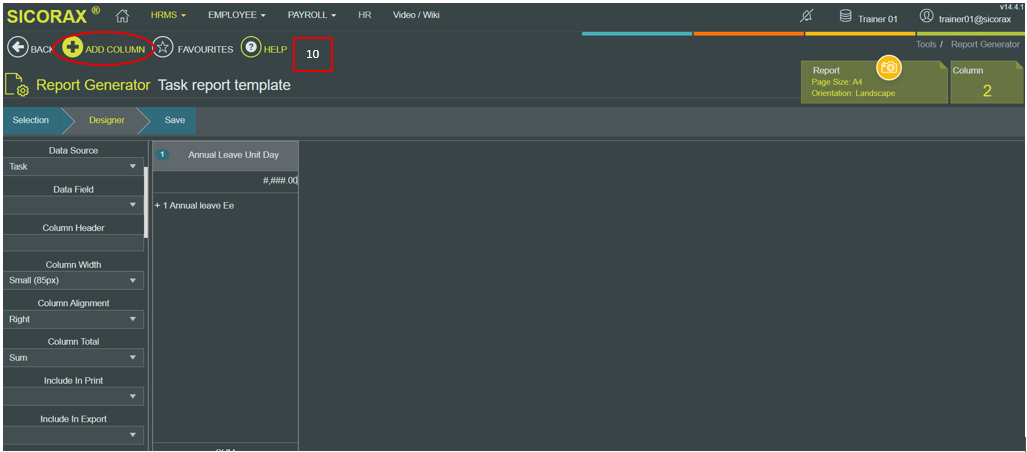
Task: Click the HELP button label
Action: (x=276, y=49)
